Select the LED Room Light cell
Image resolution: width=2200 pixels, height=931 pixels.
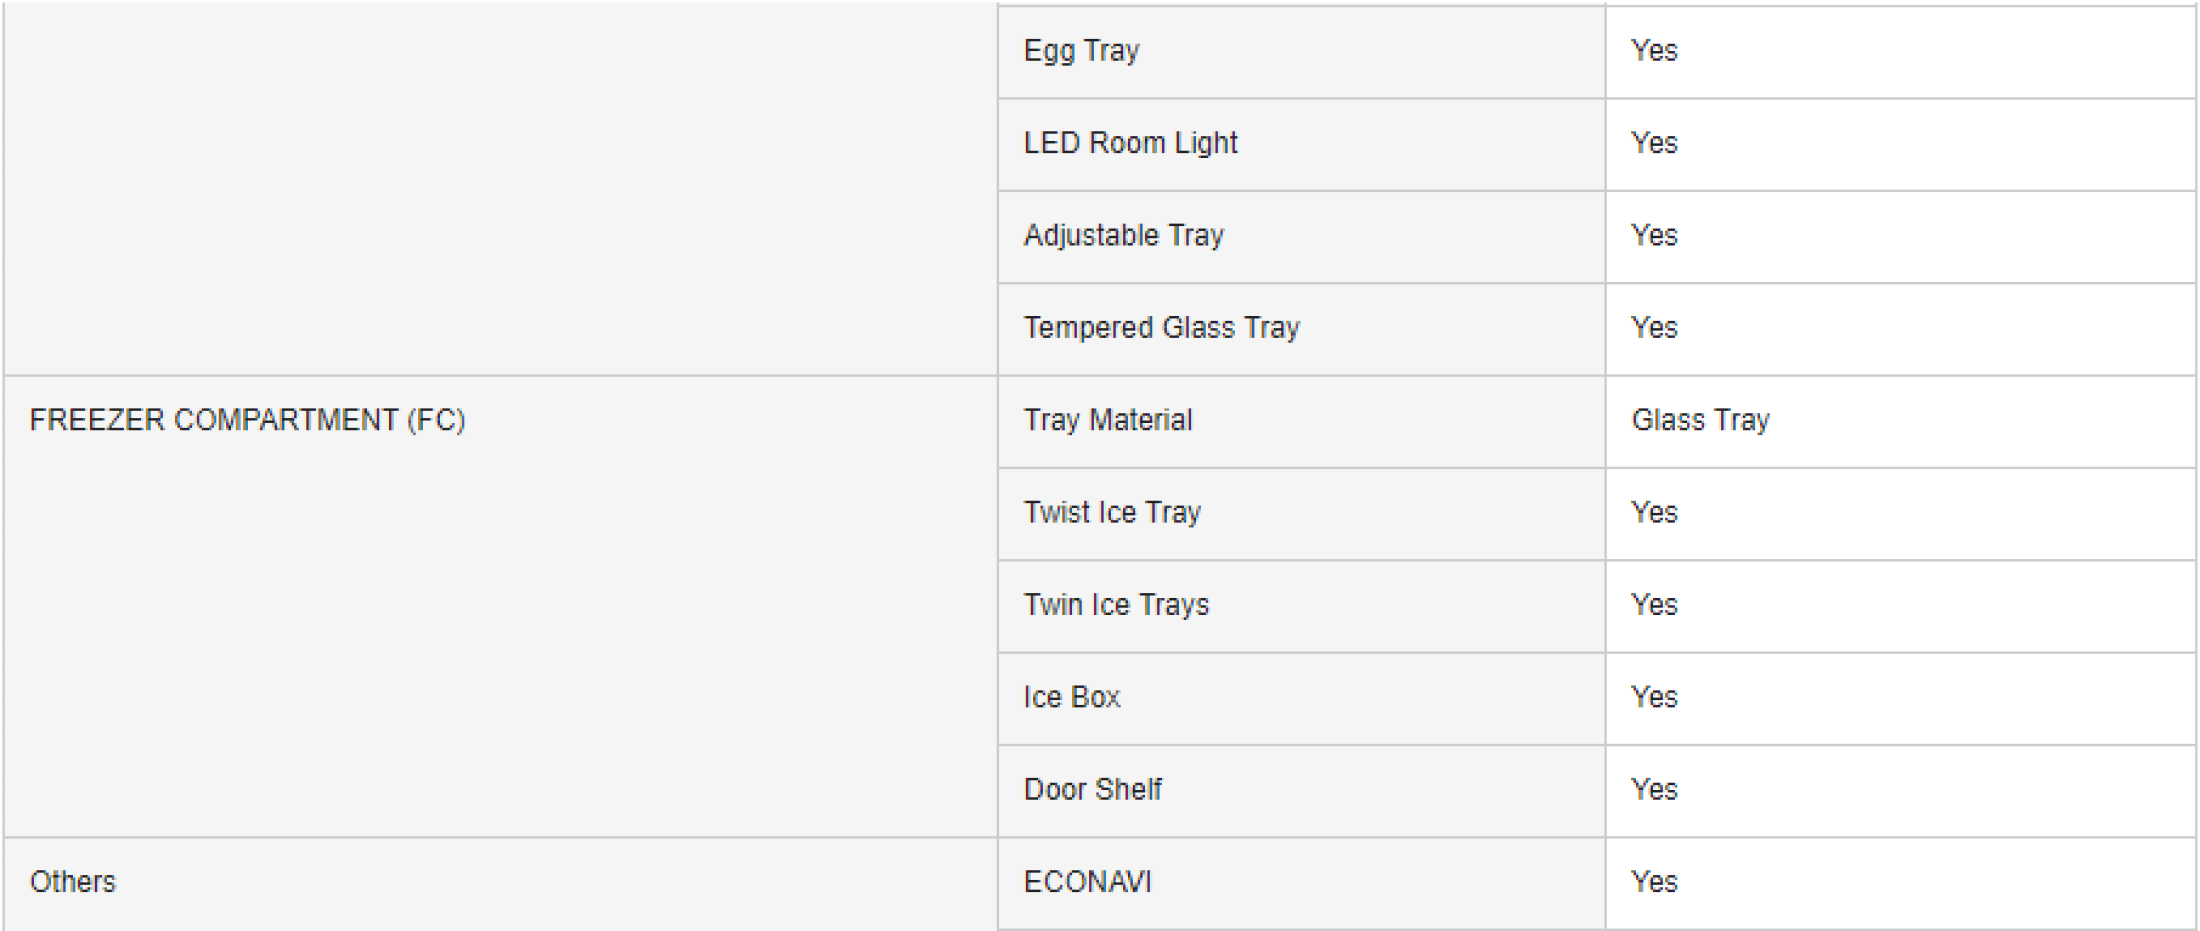tap(1130, 143)
